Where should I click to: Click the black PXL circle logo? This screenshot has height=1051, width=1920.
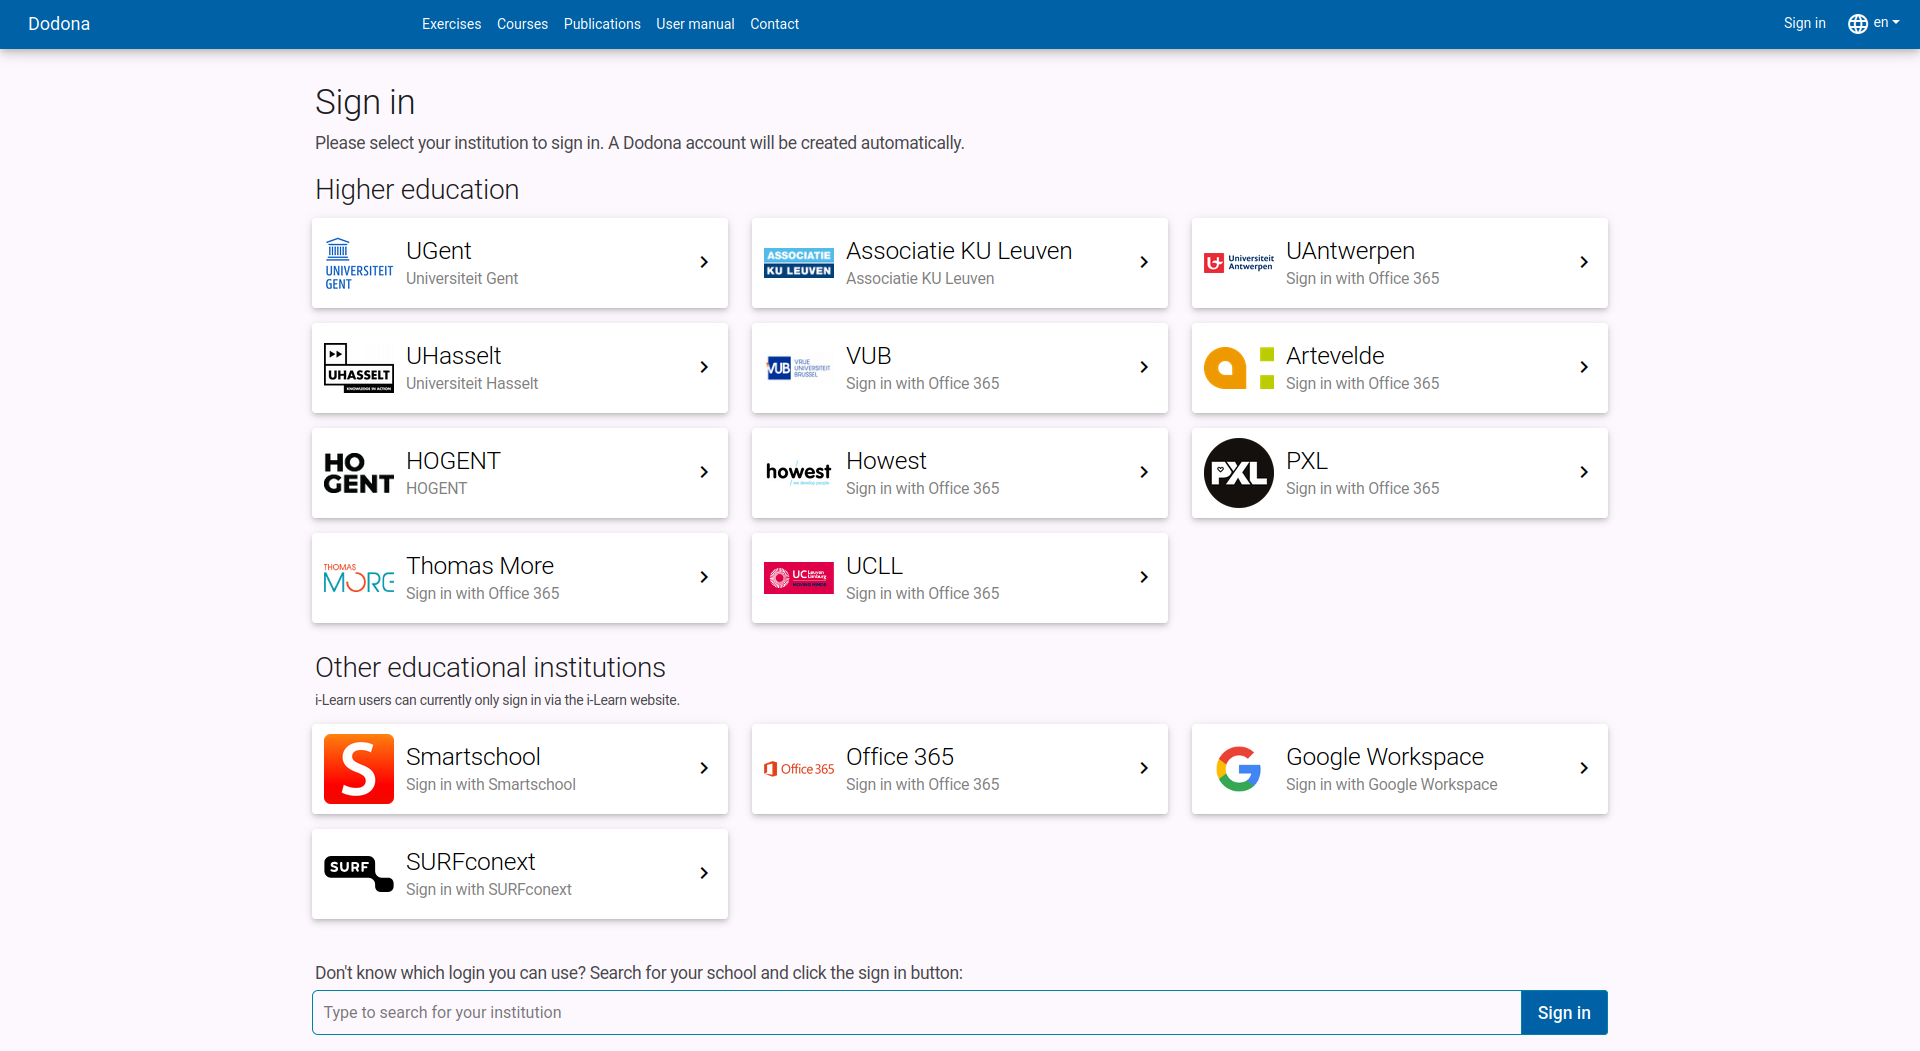1239,473
